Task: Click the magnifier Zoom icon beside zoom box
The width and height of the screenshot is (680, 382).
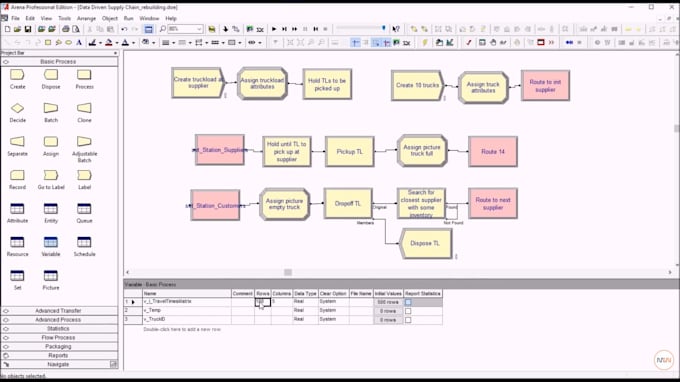Action: coord(163,29)
